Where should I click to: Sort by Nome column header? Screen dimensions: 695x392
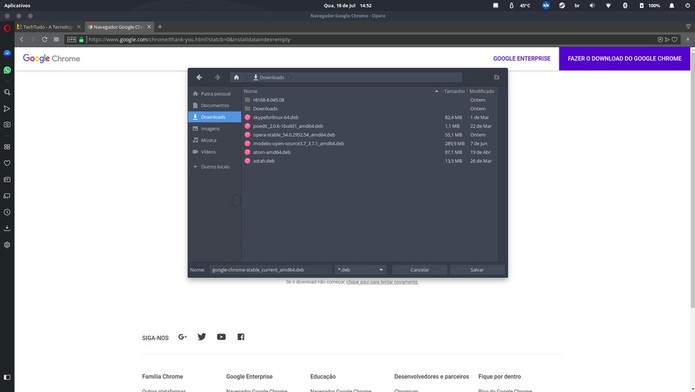point(341,91)
